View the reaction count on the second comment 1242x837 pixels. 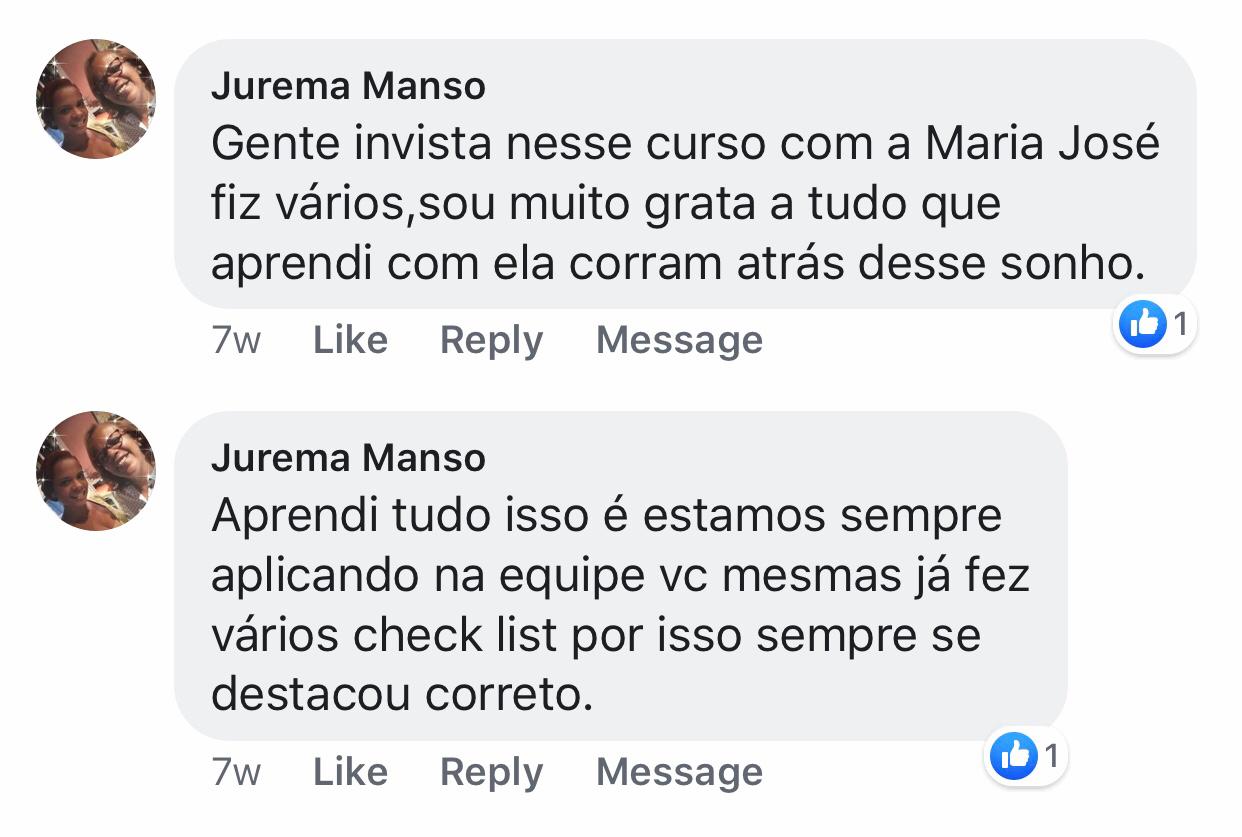point(1051,756)
